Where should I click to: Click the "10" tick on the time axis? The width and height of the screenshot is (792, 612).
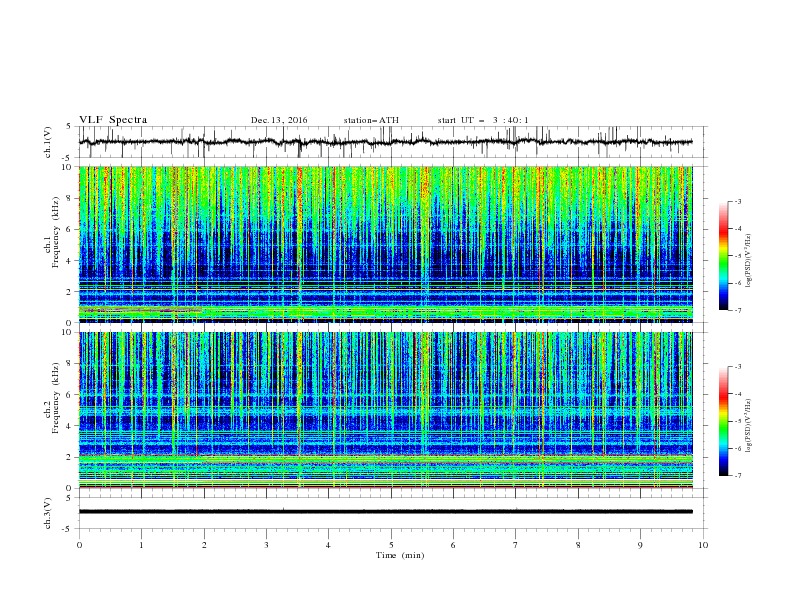click(x=703, y=545)
